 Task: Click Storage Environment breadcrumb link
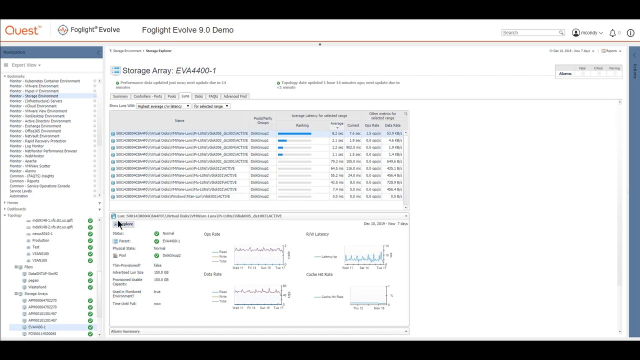tap(127, 51)
